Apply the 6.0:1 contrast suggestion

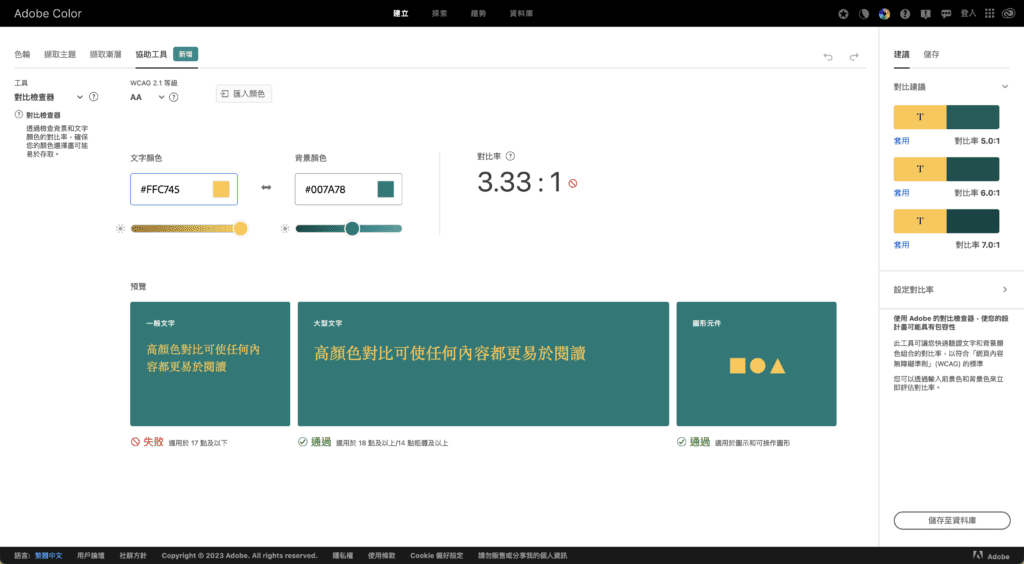point(901,193)
